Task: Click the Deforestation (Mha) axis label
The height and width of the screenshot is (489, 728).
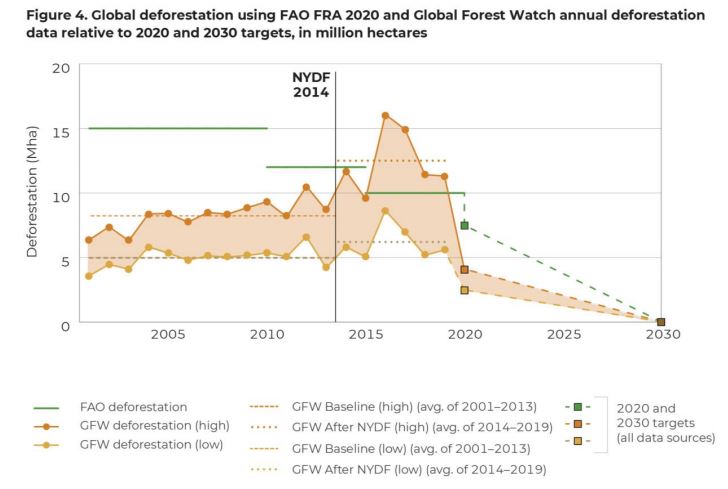Action: click(x=32, y=192)
